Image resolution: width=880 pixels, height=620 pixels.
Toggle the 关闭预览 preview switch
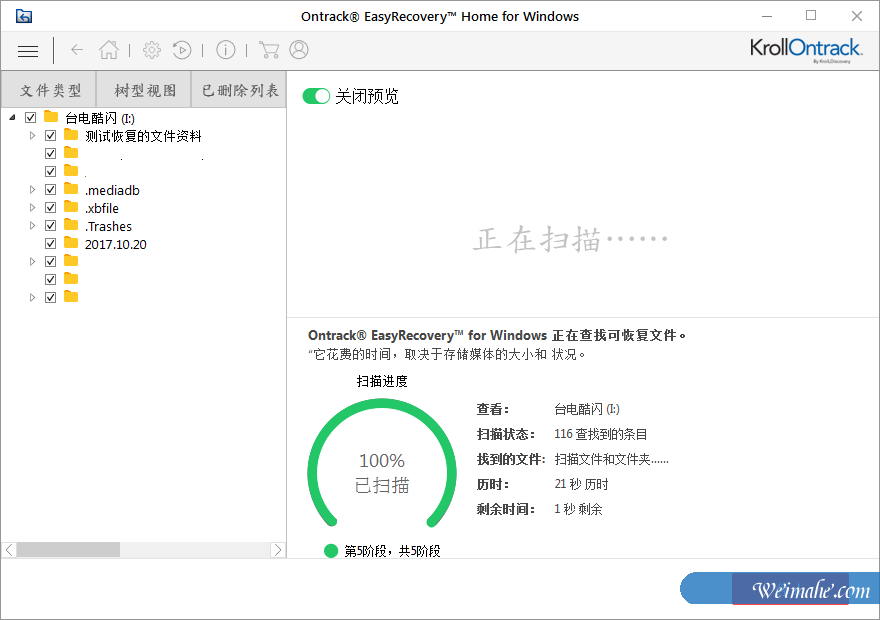317,96
